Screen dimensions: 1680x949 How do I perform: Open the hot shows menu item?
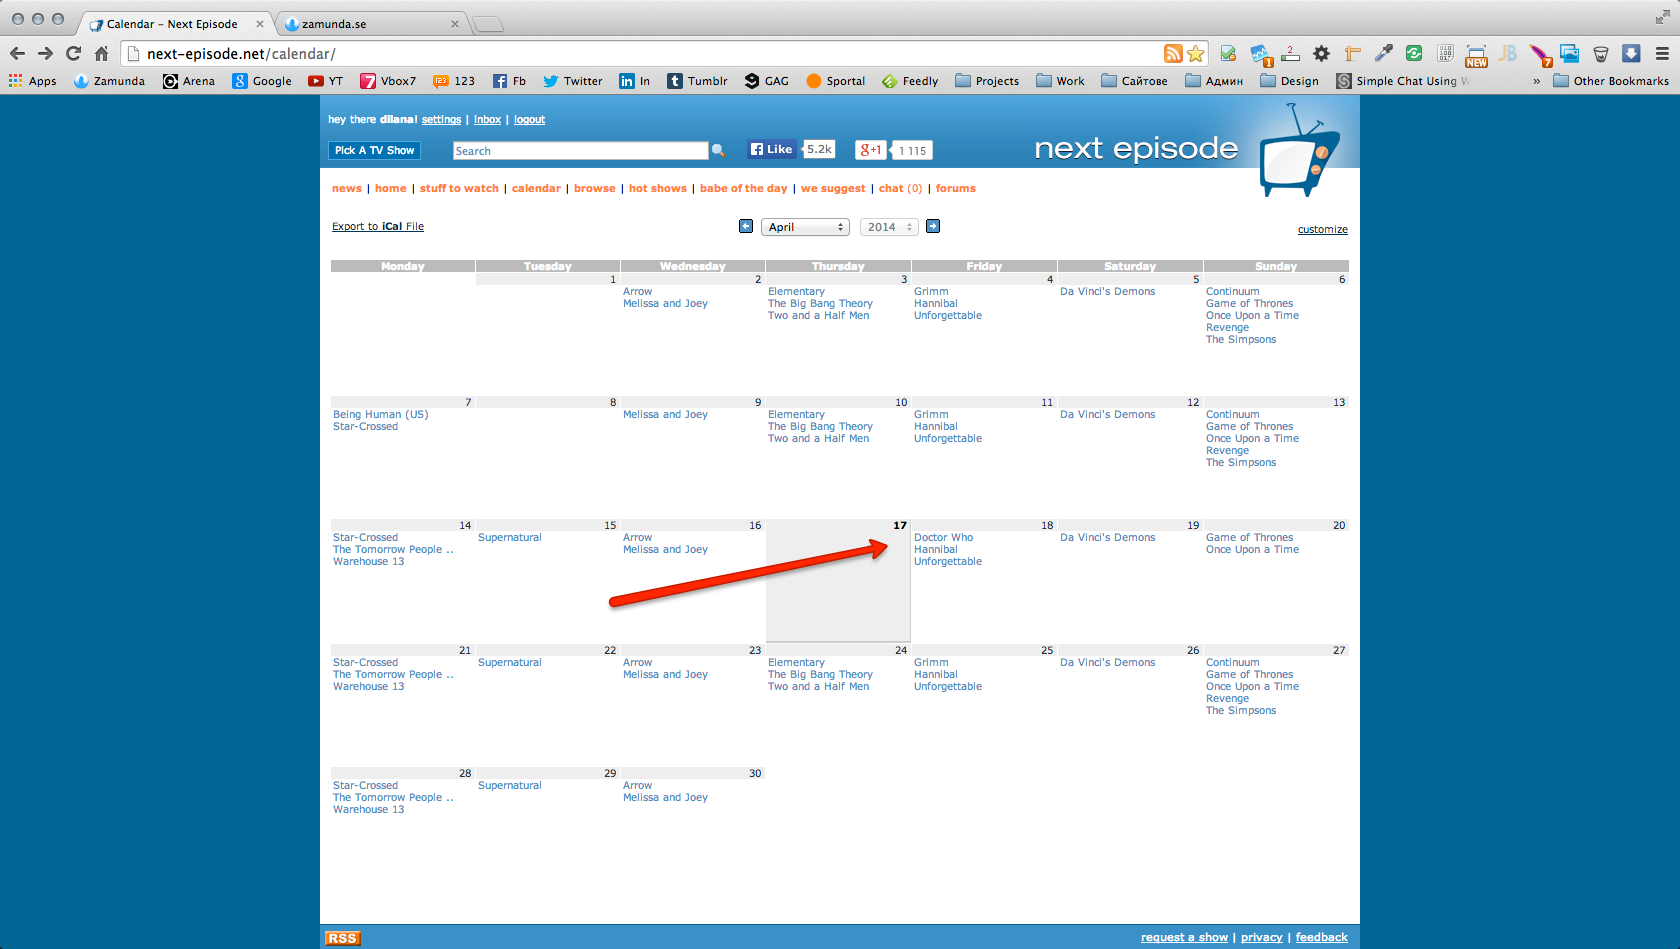(x=658, y=188)
